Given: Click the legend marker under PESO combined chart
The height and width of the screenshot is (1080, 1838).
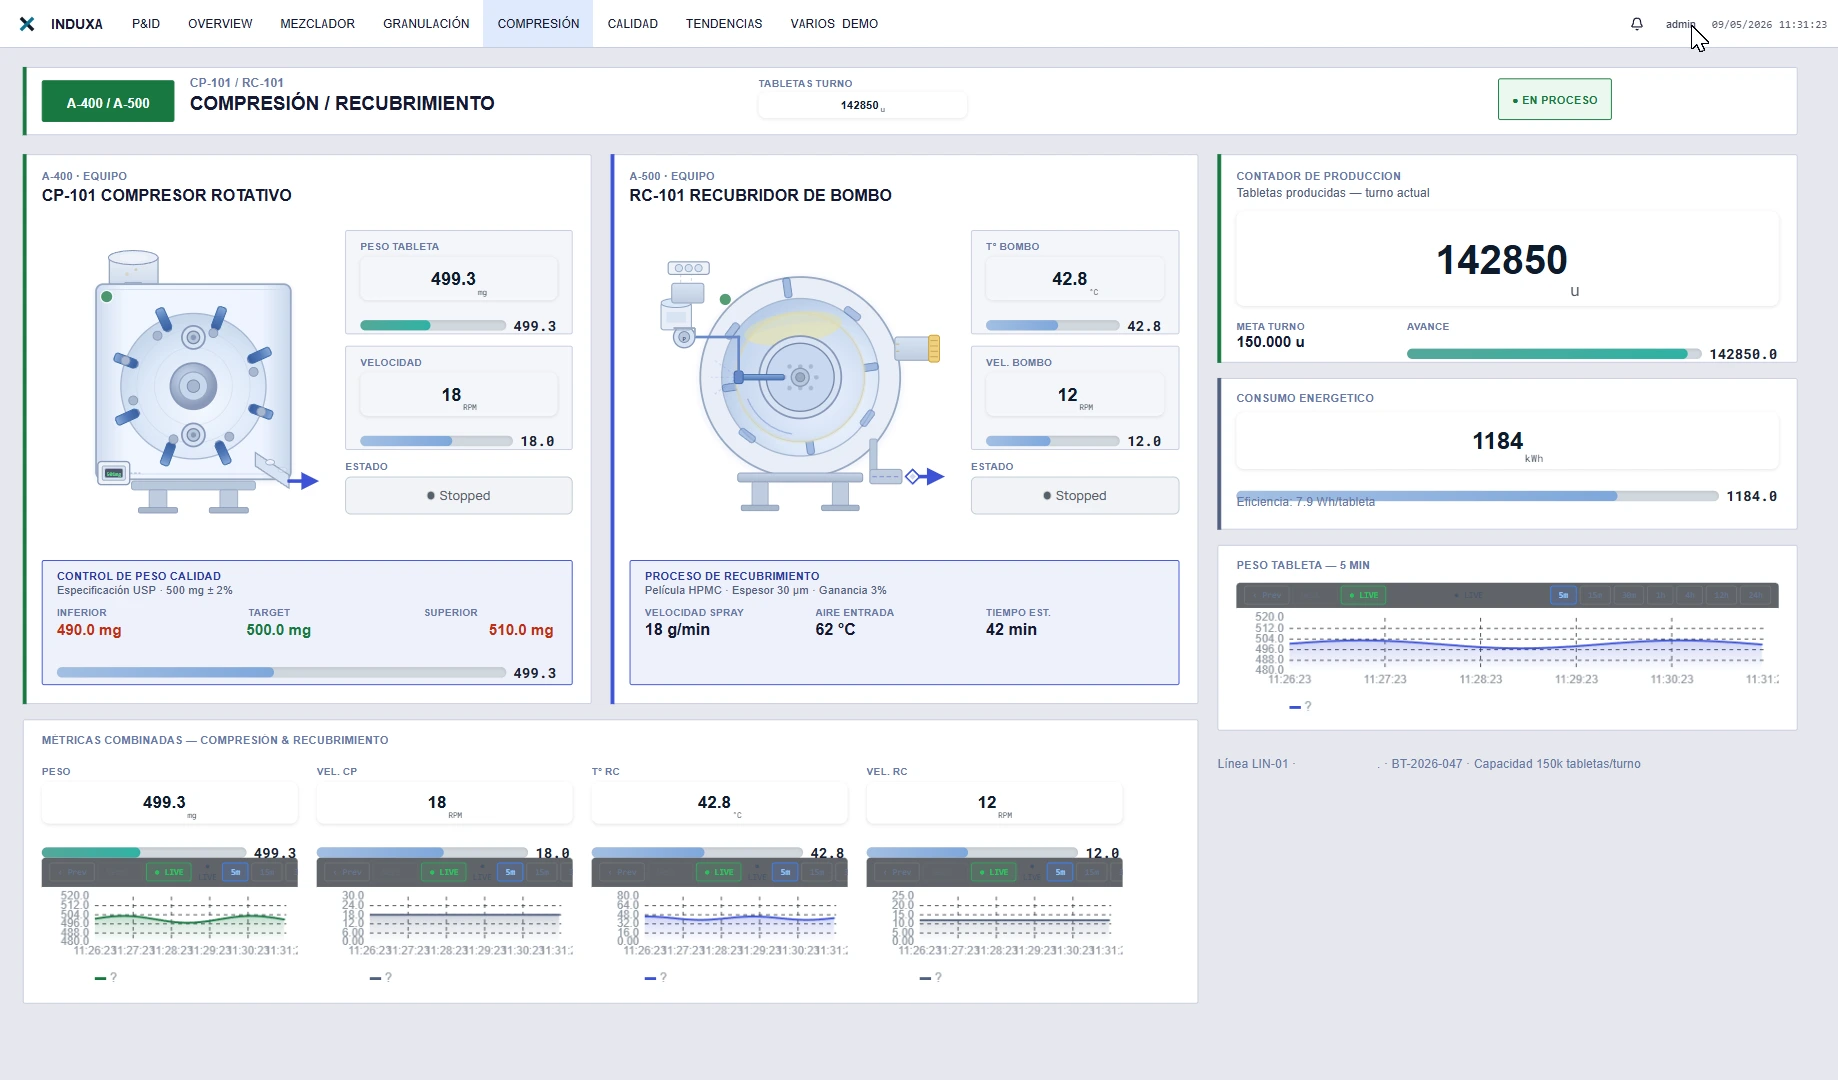Looking at the screenshot, I should [100, 978].
